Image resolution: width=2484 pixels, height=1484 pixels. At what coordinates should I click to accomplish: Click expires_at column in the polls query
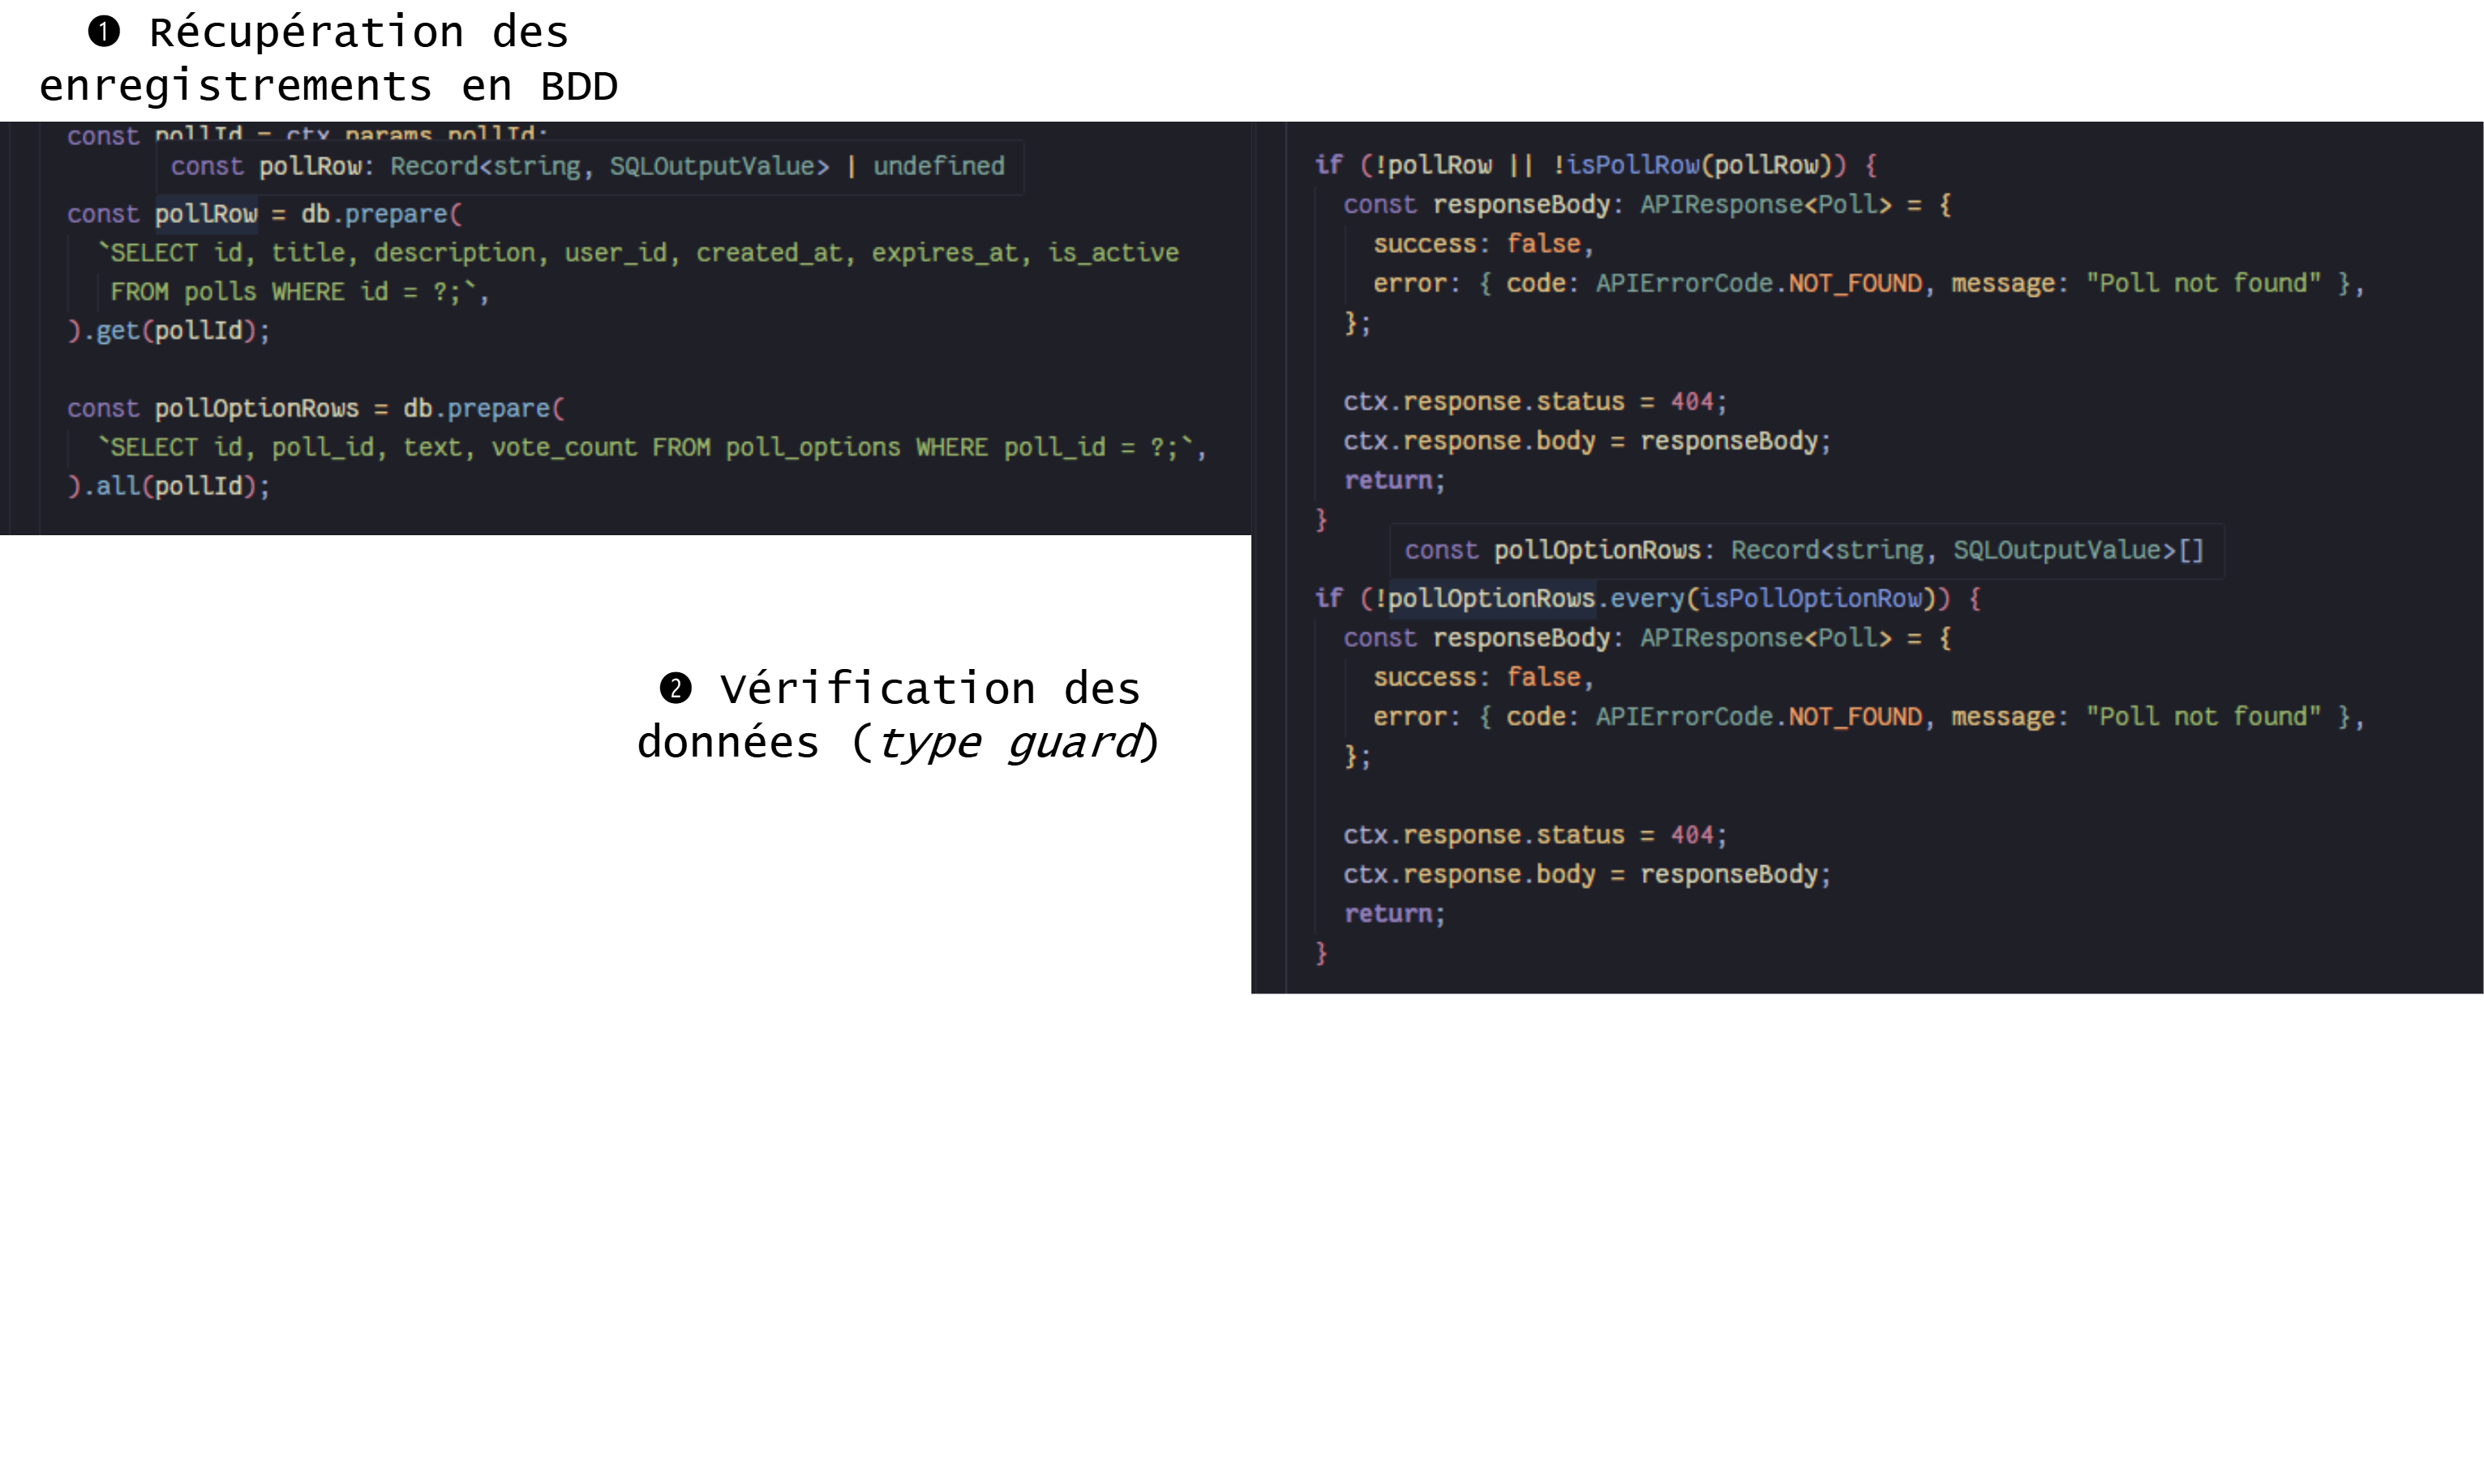944,253
